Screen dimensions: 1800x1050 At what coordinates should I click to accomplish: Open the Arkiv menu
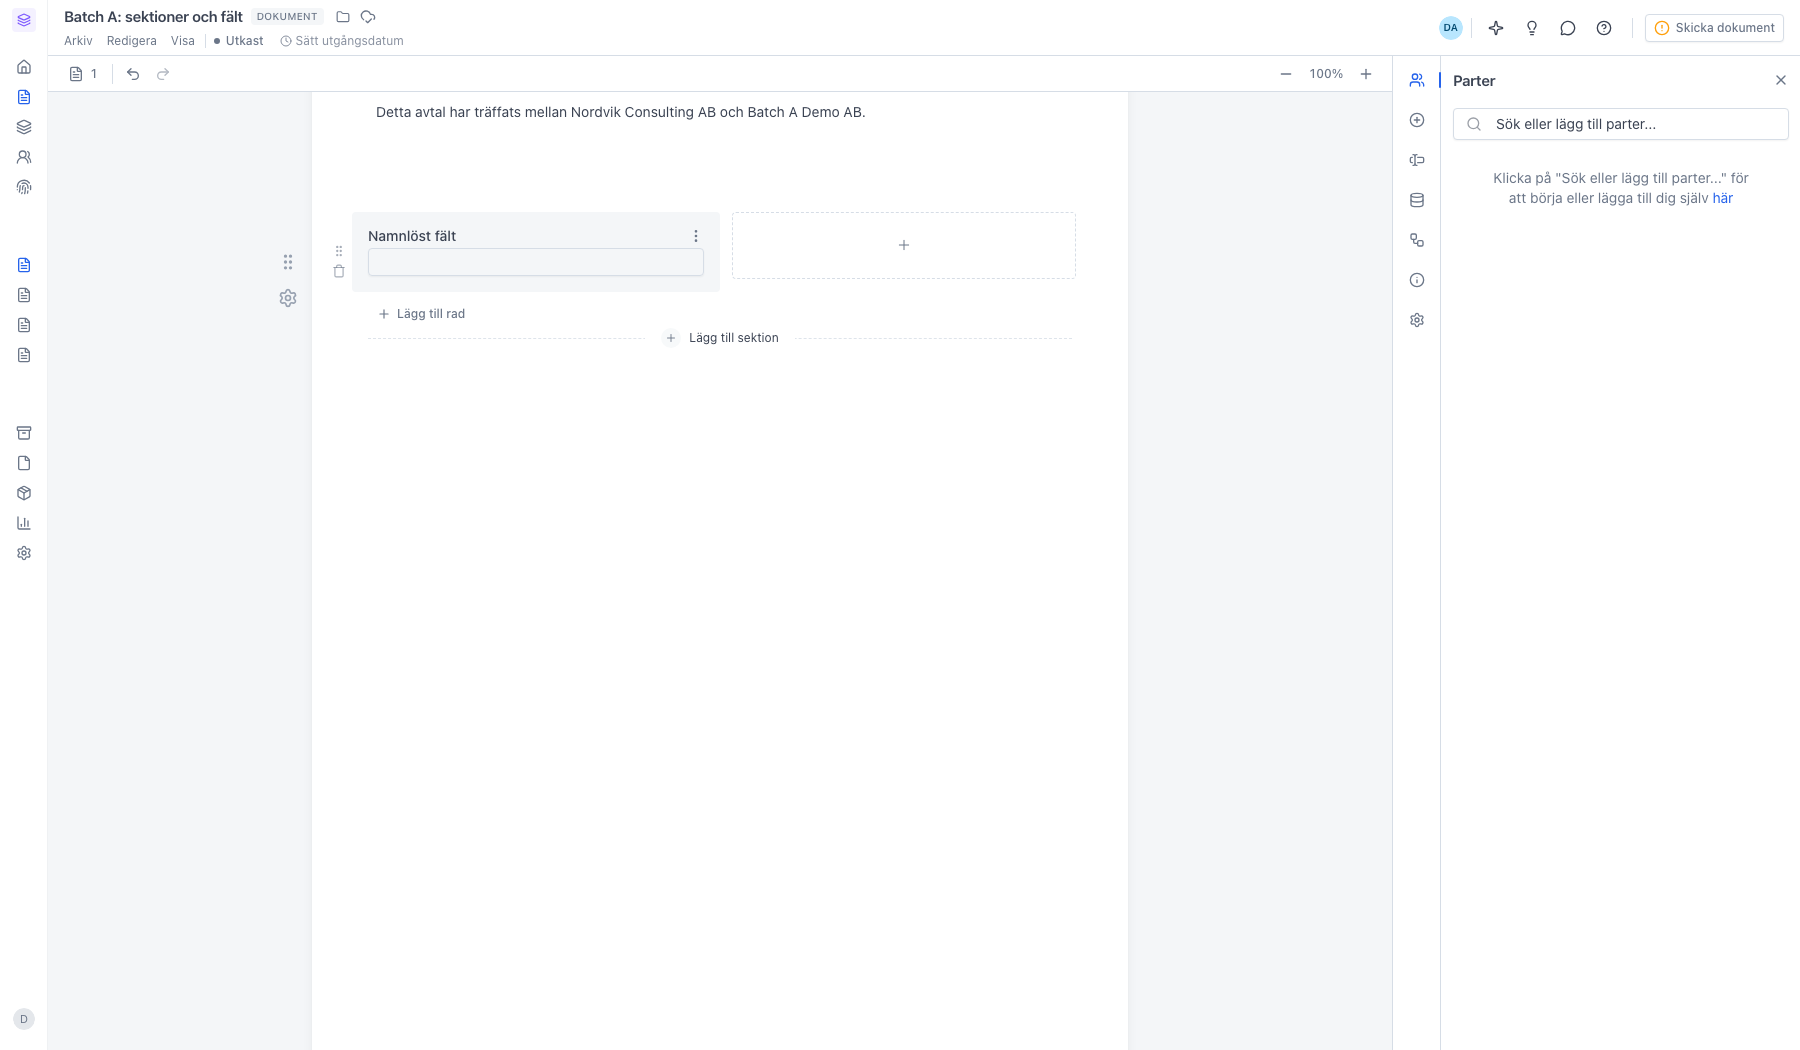click(x=78, y=41)
